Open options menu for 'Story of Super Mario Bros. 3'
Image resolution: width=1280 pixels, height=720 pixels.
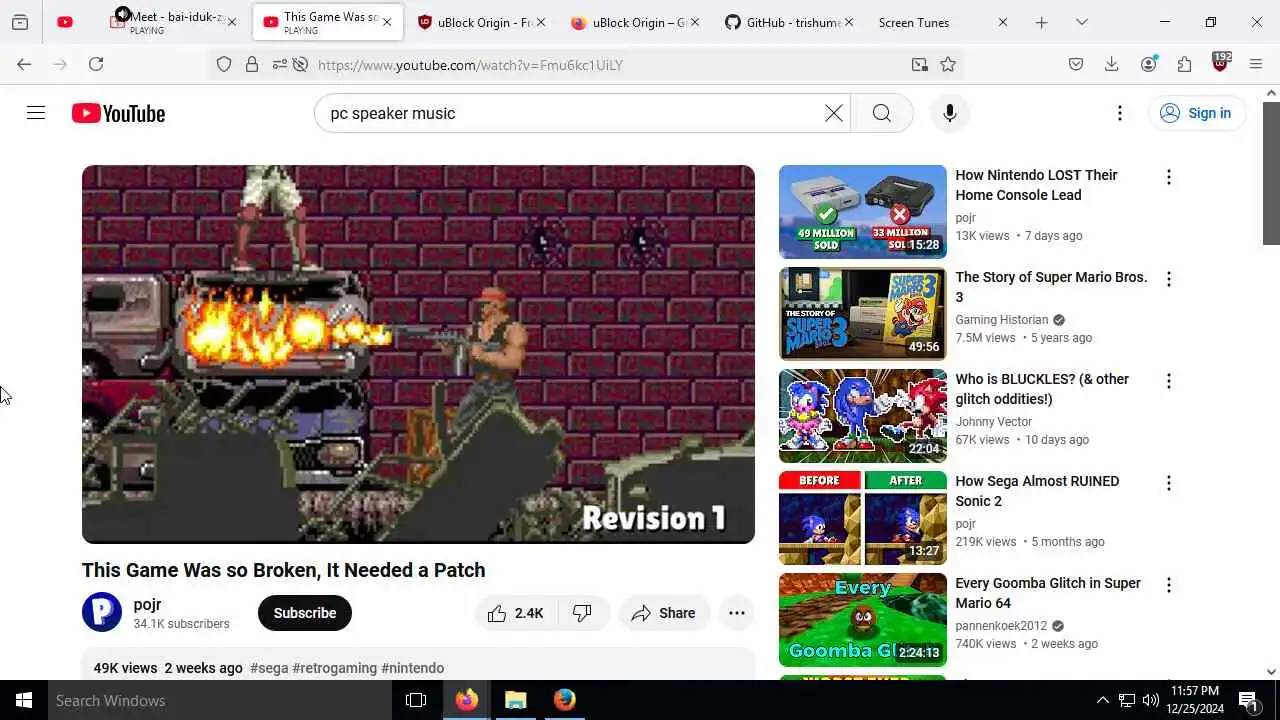[x=1168, y=279]
